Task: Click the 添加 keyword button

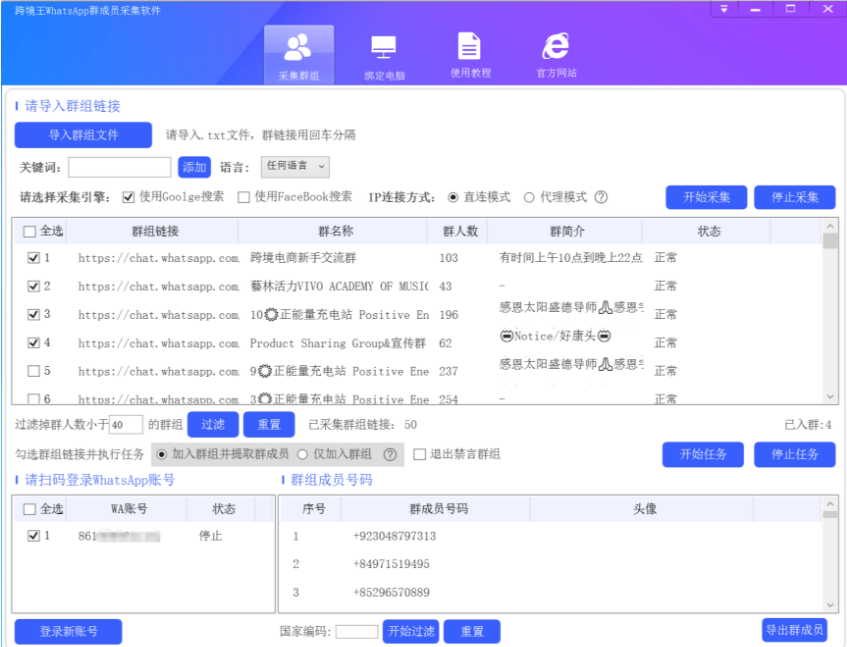Action: [193, 166]
